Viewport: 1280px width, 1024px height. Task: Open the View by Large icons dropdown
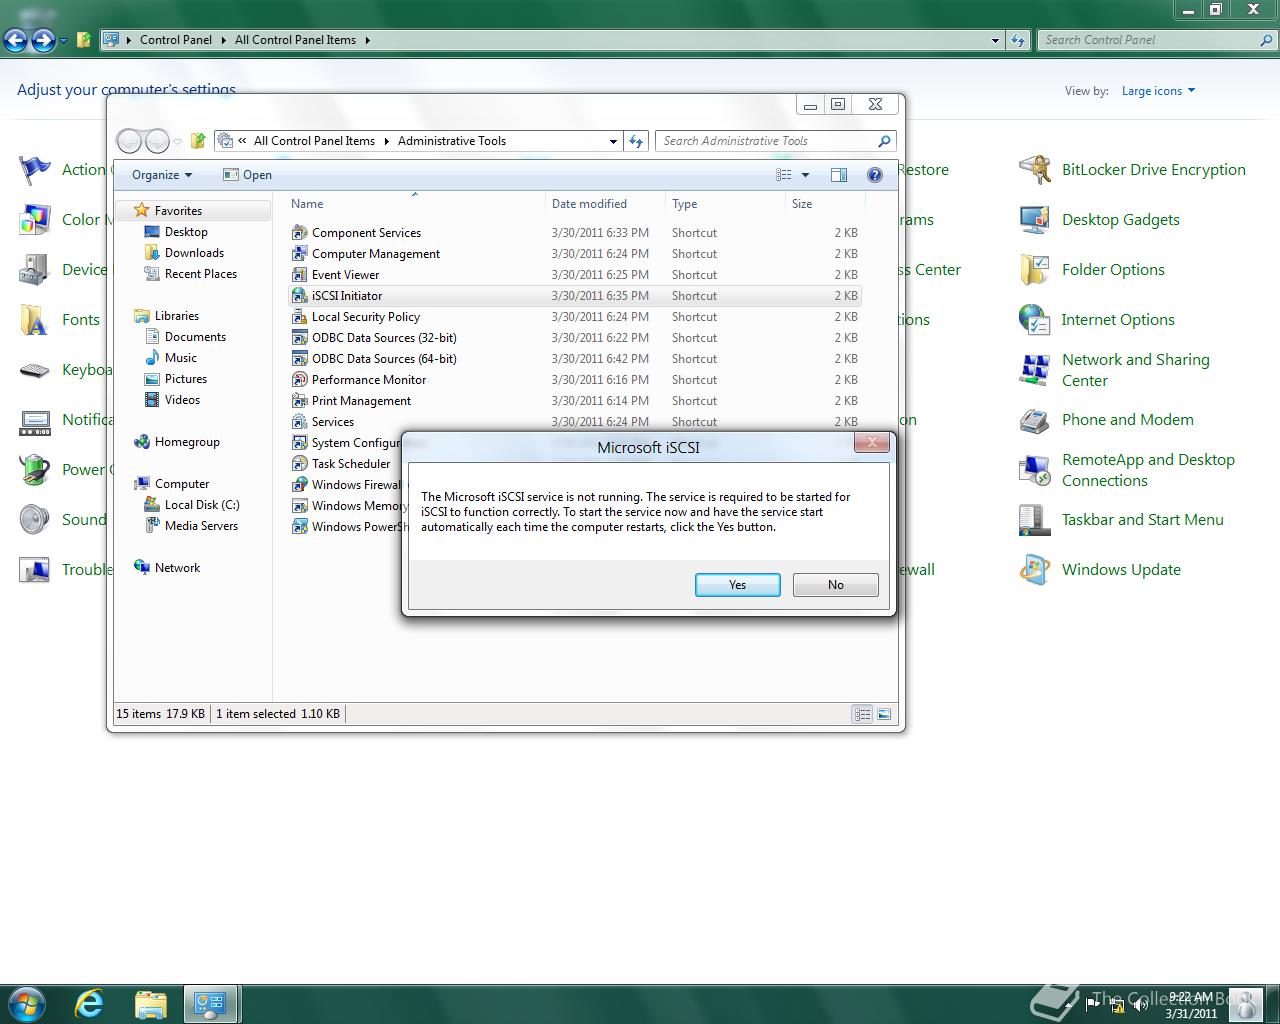click(x=1158, y=91)
